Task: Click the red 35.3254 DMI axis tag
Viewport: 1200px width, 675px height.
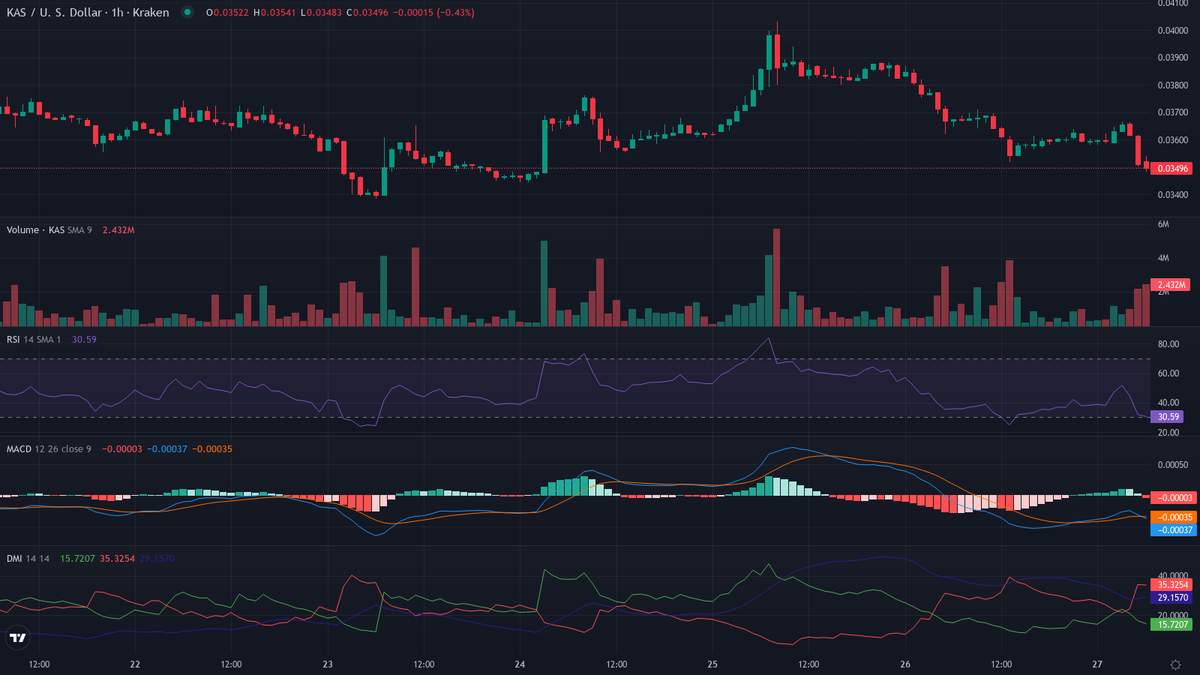Action: 1170,584
